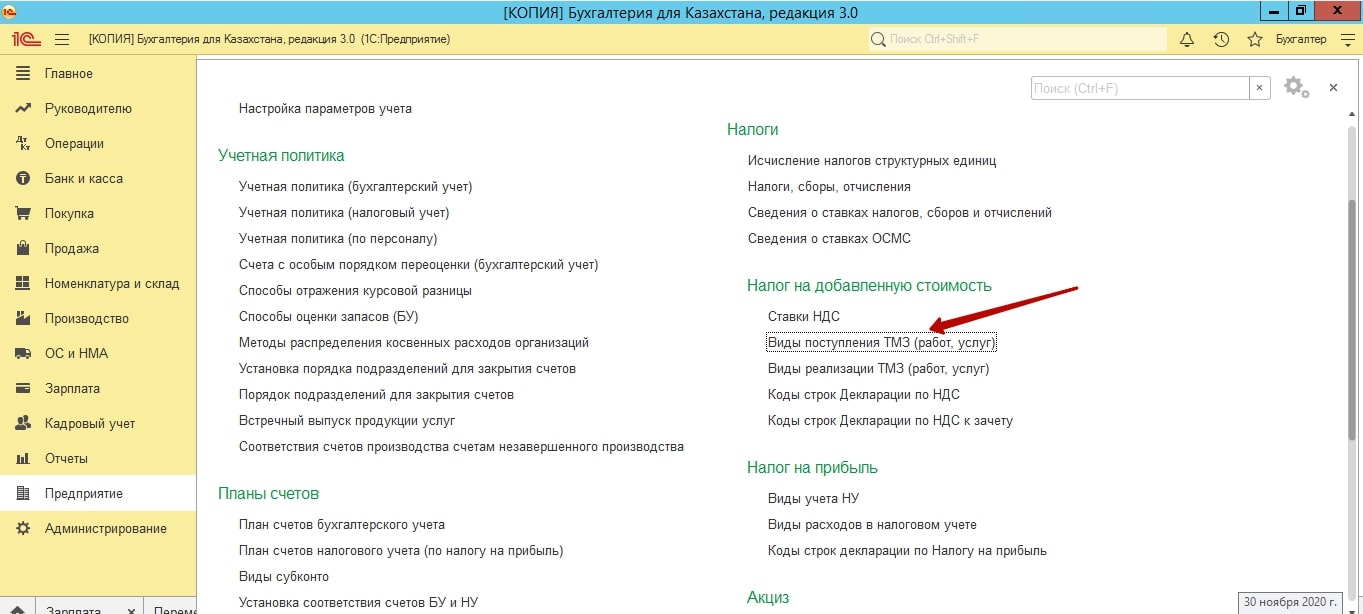Select the Администрирование section
This screenshot has width=1363, height=614.
pyautogui.click(x=105, y=528)
